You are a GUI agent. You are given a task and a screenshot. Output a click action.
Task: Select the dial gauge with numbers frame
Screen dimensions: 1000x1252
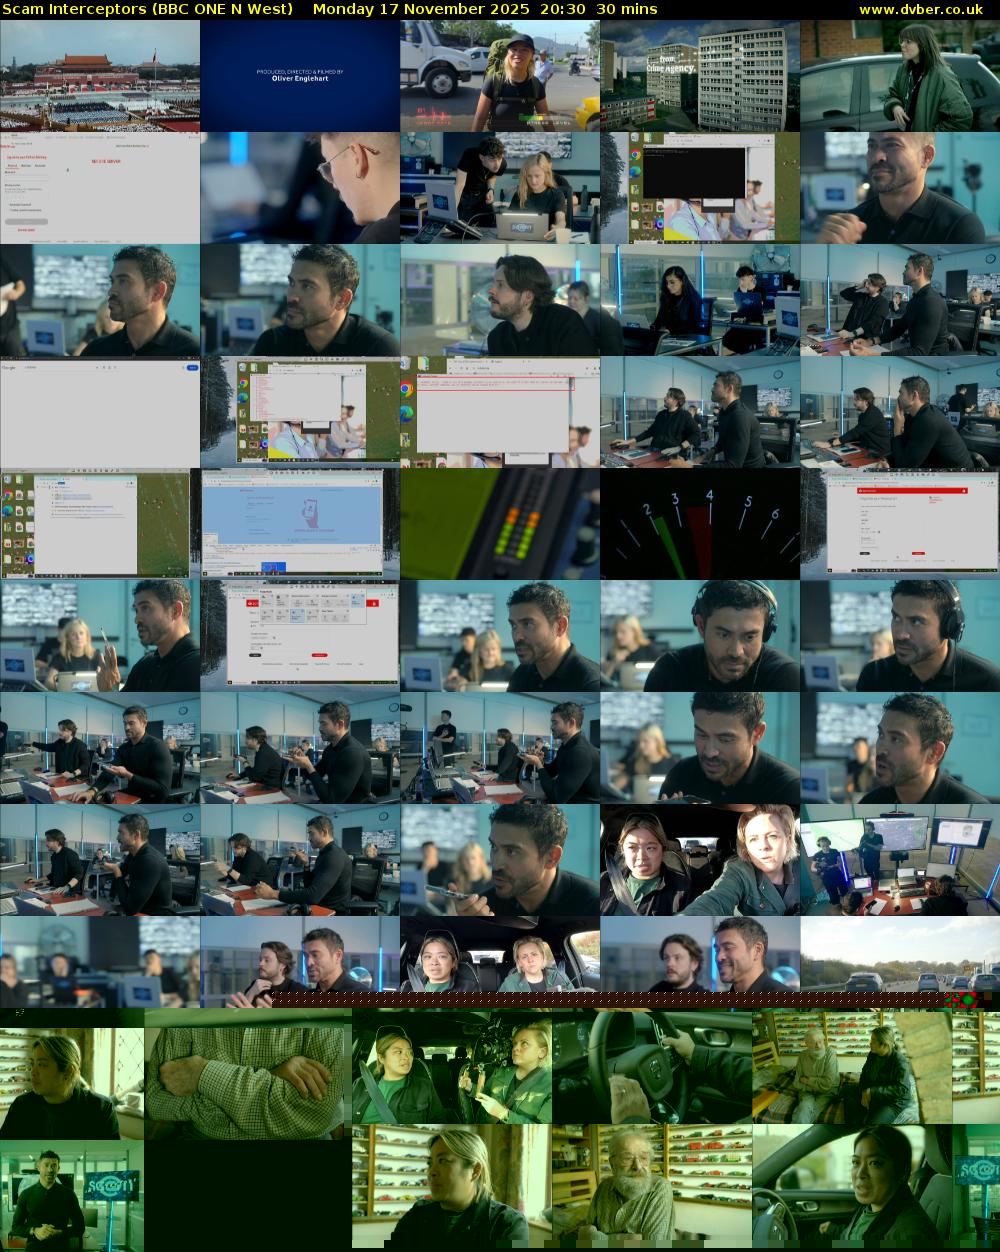click(x=700, y=524)
